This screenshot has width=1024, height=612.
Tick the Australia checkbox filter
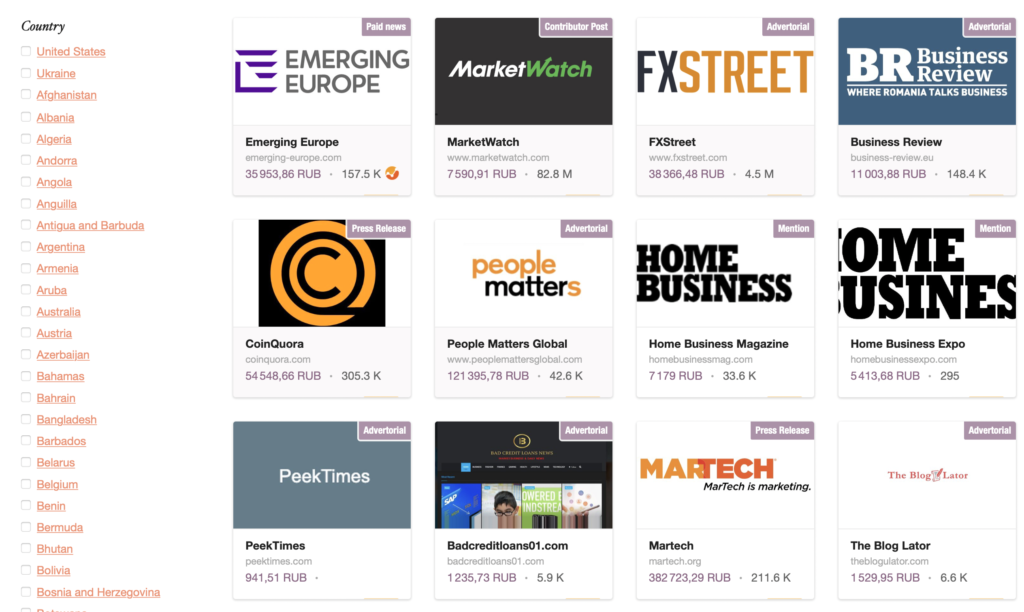pyautogui.click(x=25, y=311)
